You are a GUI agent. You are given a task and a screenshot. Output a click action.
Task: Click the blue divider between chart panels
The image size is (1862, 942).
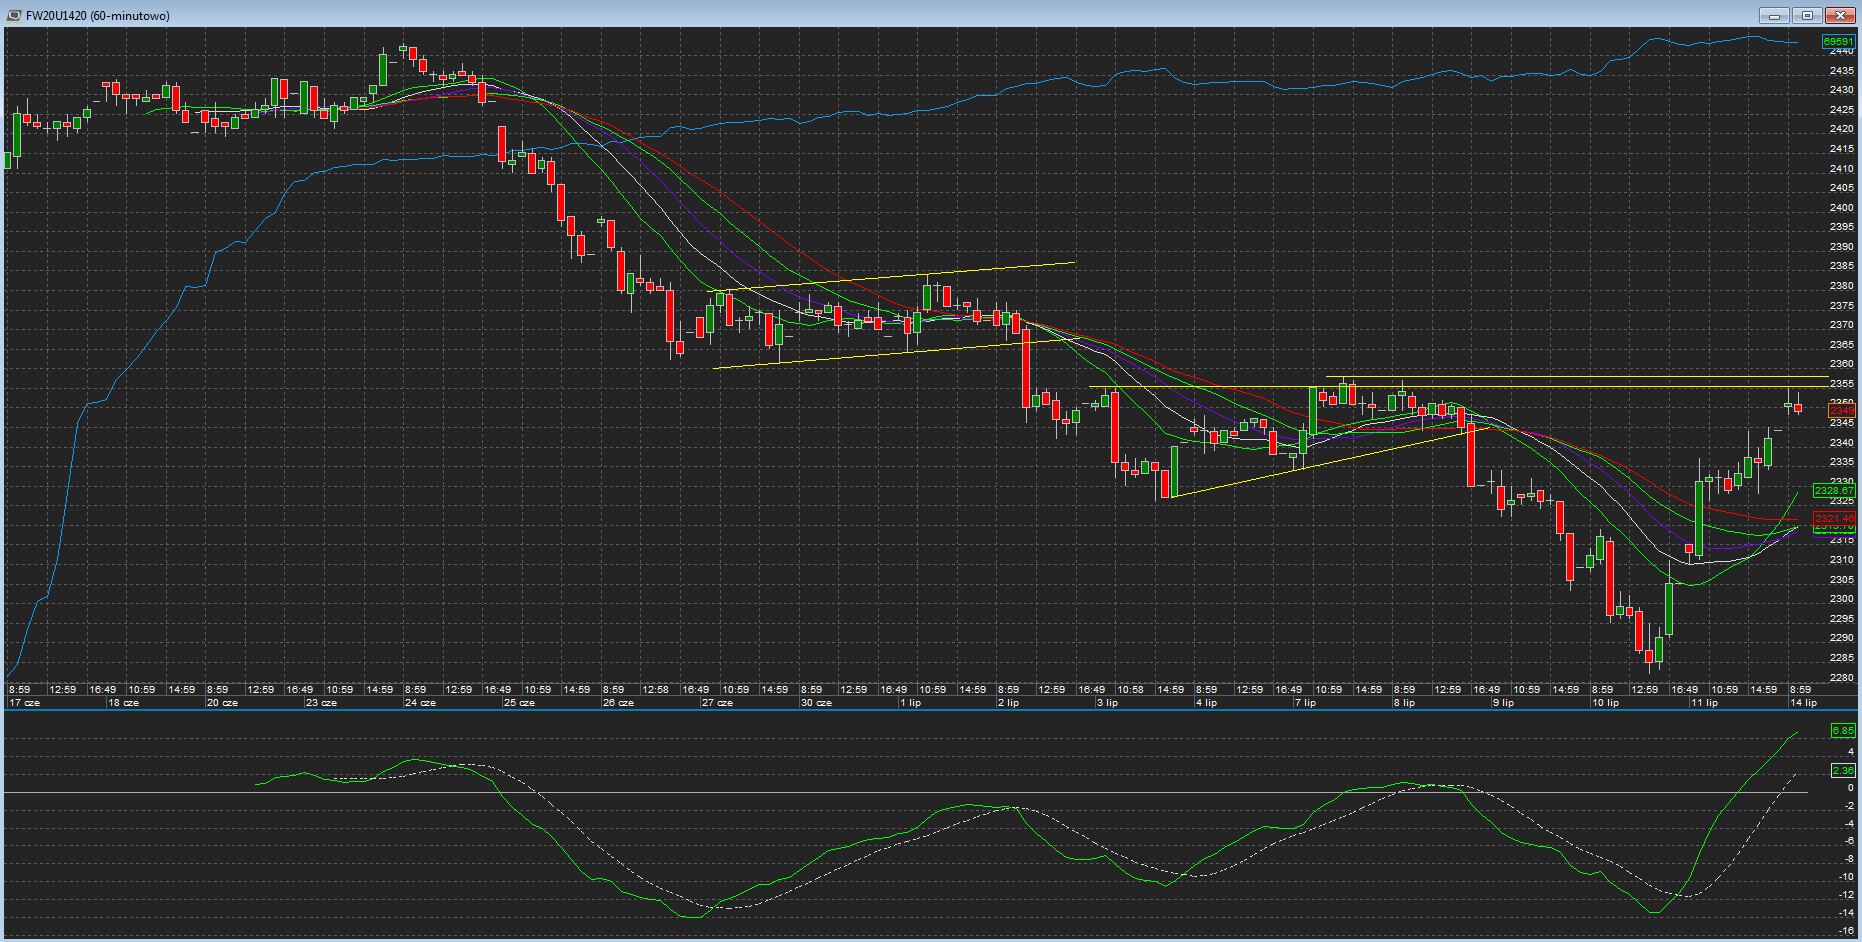pyautogui.click(x=930, y=711)
